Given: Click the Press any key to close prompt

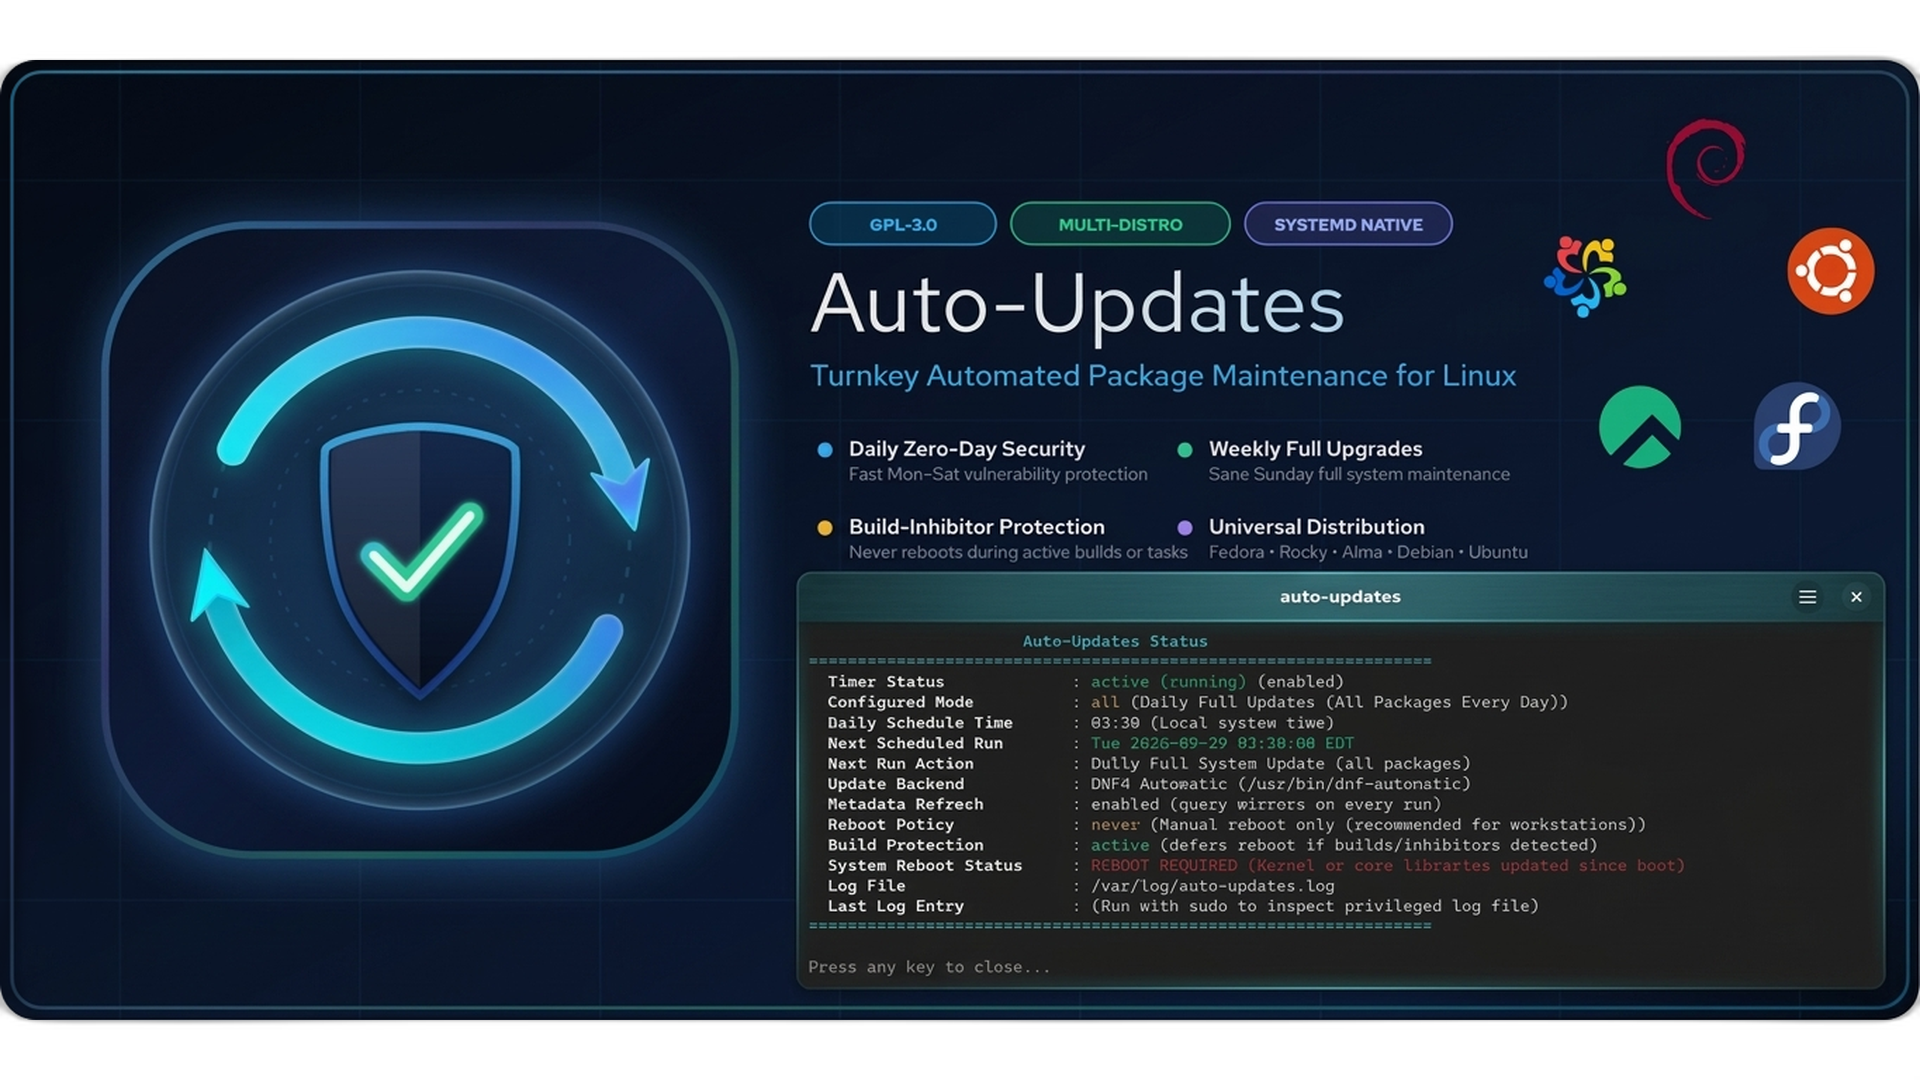Looking at the screenshot, I should click(x=929, y=967).
